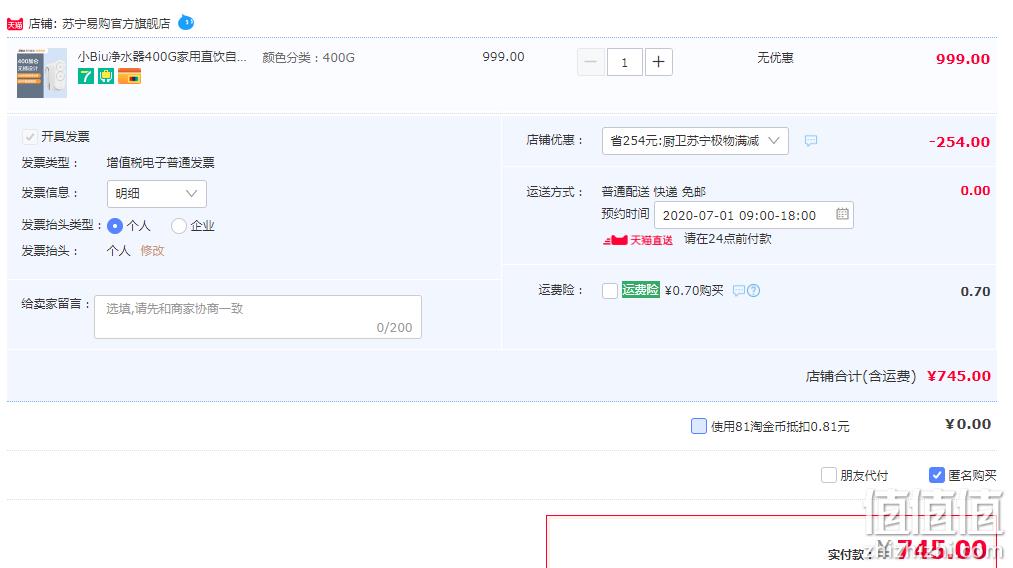Select the 企业 invoice radio button
The image size is (1013, 568).
pyautogui.click(x=179, y=226)
